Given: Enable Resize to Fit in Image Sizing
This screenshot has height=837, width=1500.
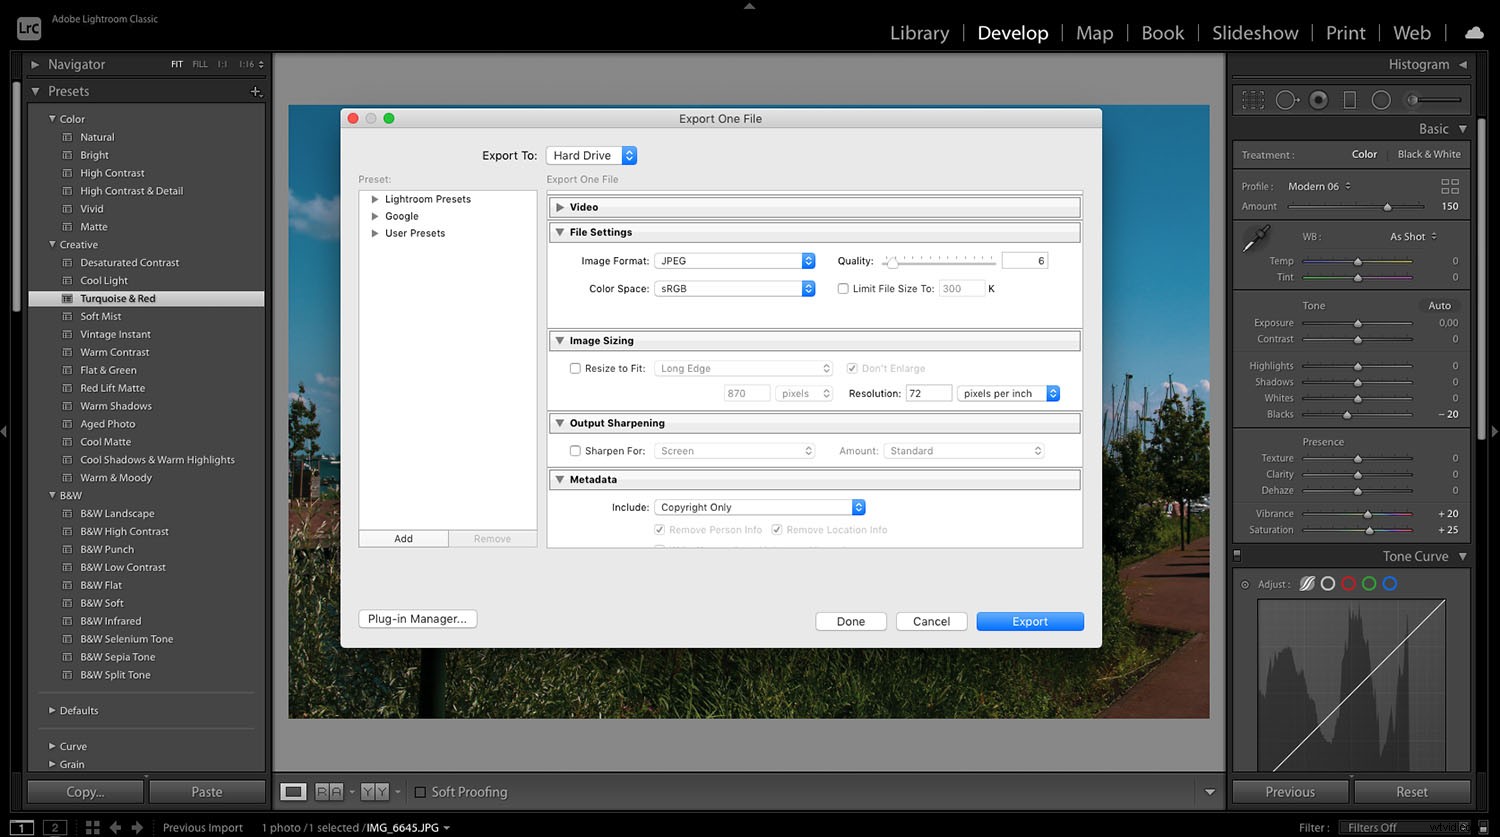Looking at the screenshot, I should (x=575, y=368).
